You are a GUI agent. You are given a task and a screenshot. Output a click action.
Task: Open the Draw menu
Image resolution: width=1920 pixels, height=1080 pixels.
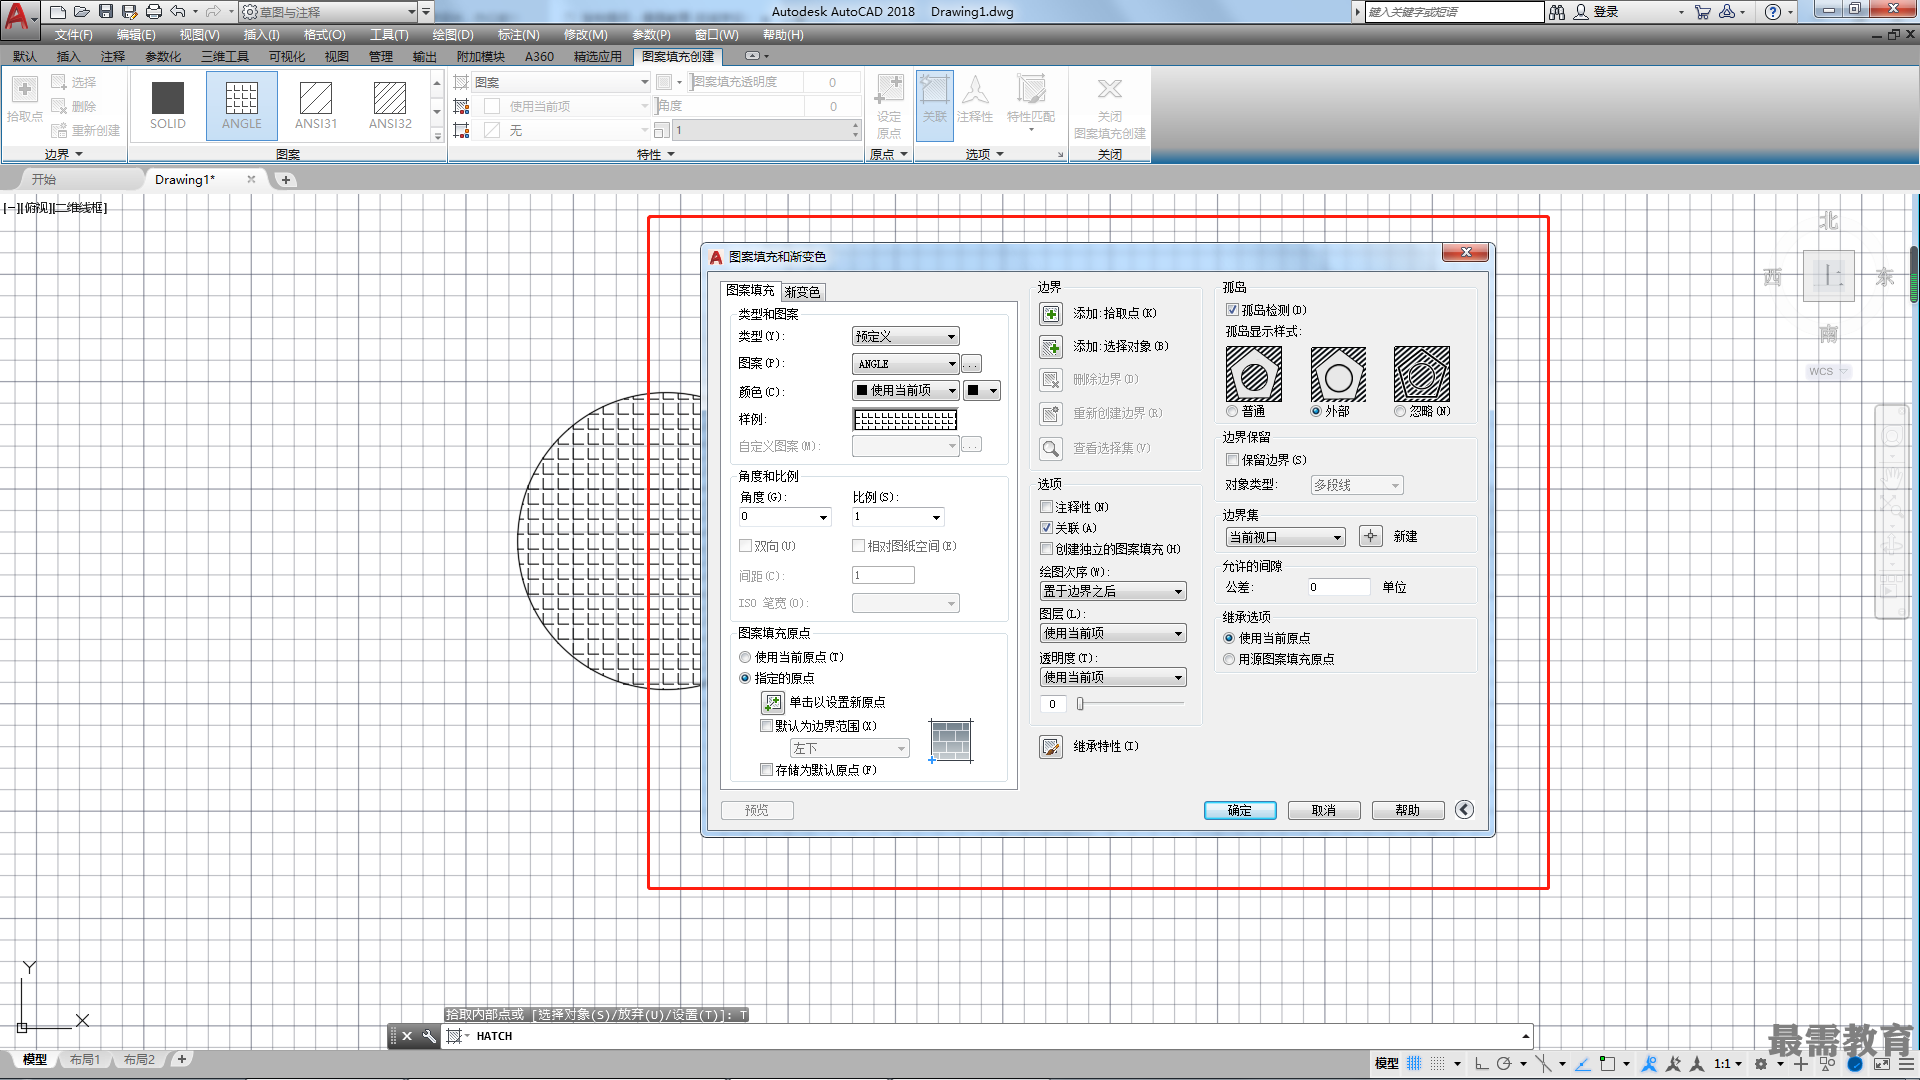click(x=453, y=35)
